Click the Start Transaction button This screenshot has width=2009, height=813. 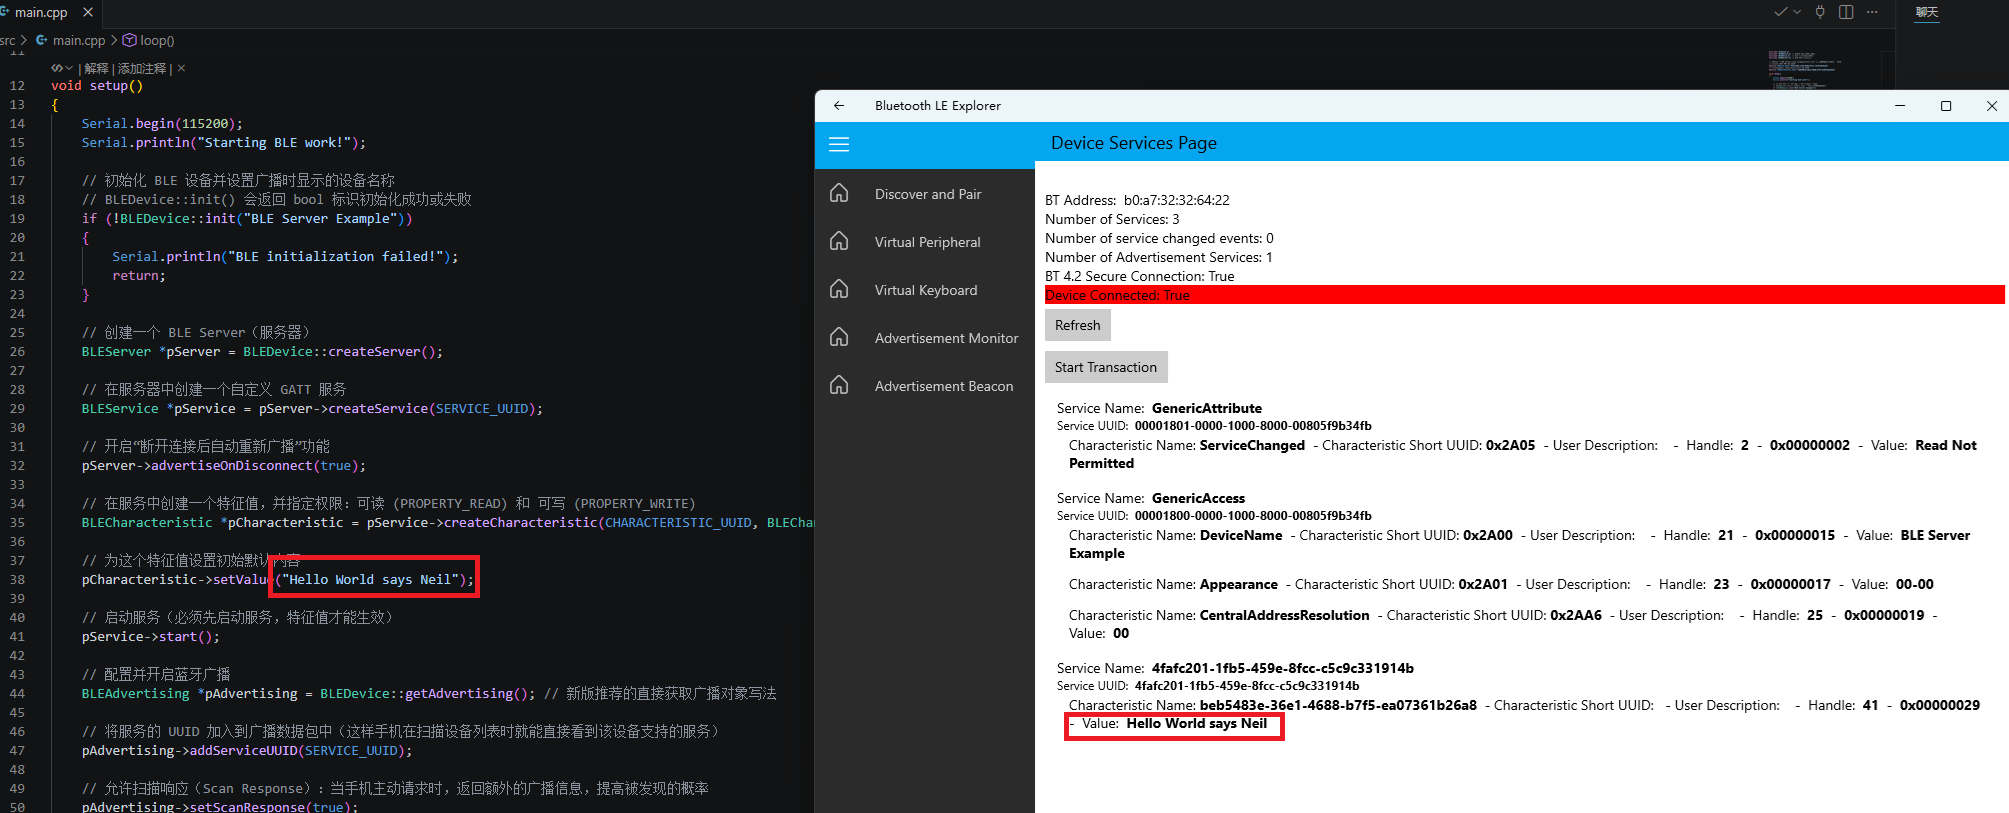(x=1105, y=367)
